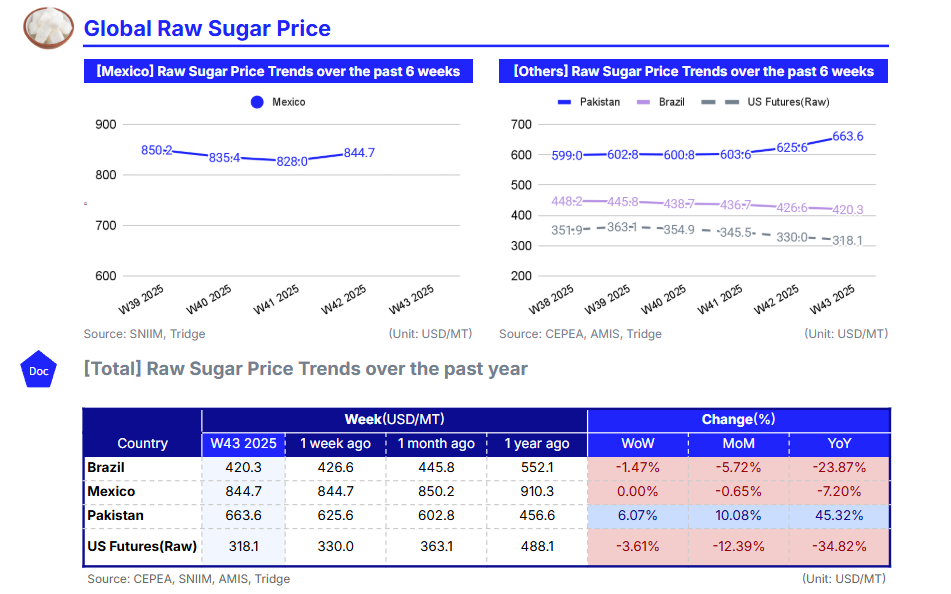The image size is (951, 594).
Task: Select the [Others] Raw Sugar Price Trends banner
Action: [693, 72]
